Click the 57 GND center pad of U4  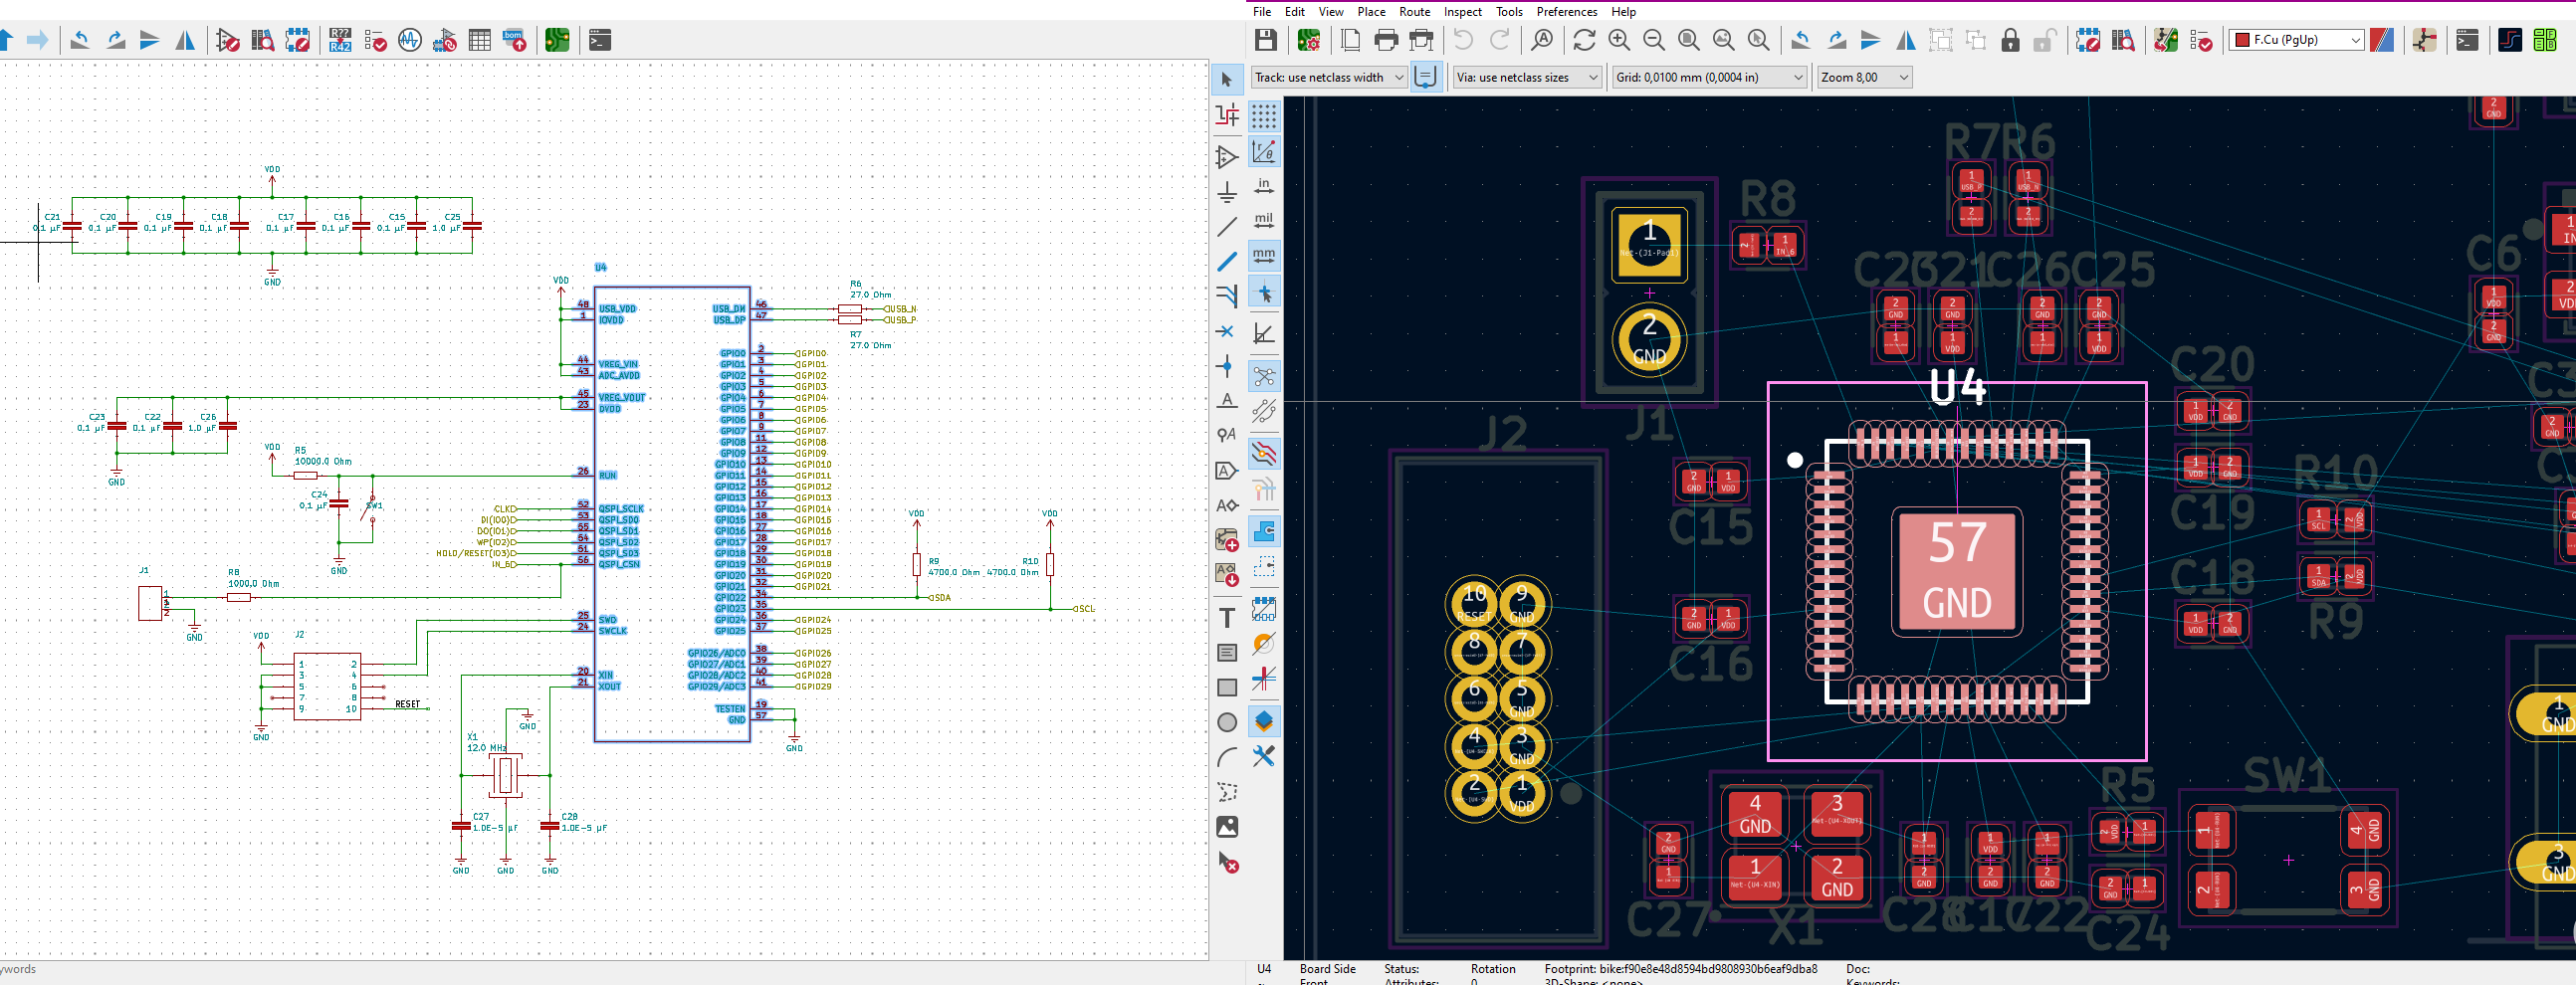[1956, 572]
